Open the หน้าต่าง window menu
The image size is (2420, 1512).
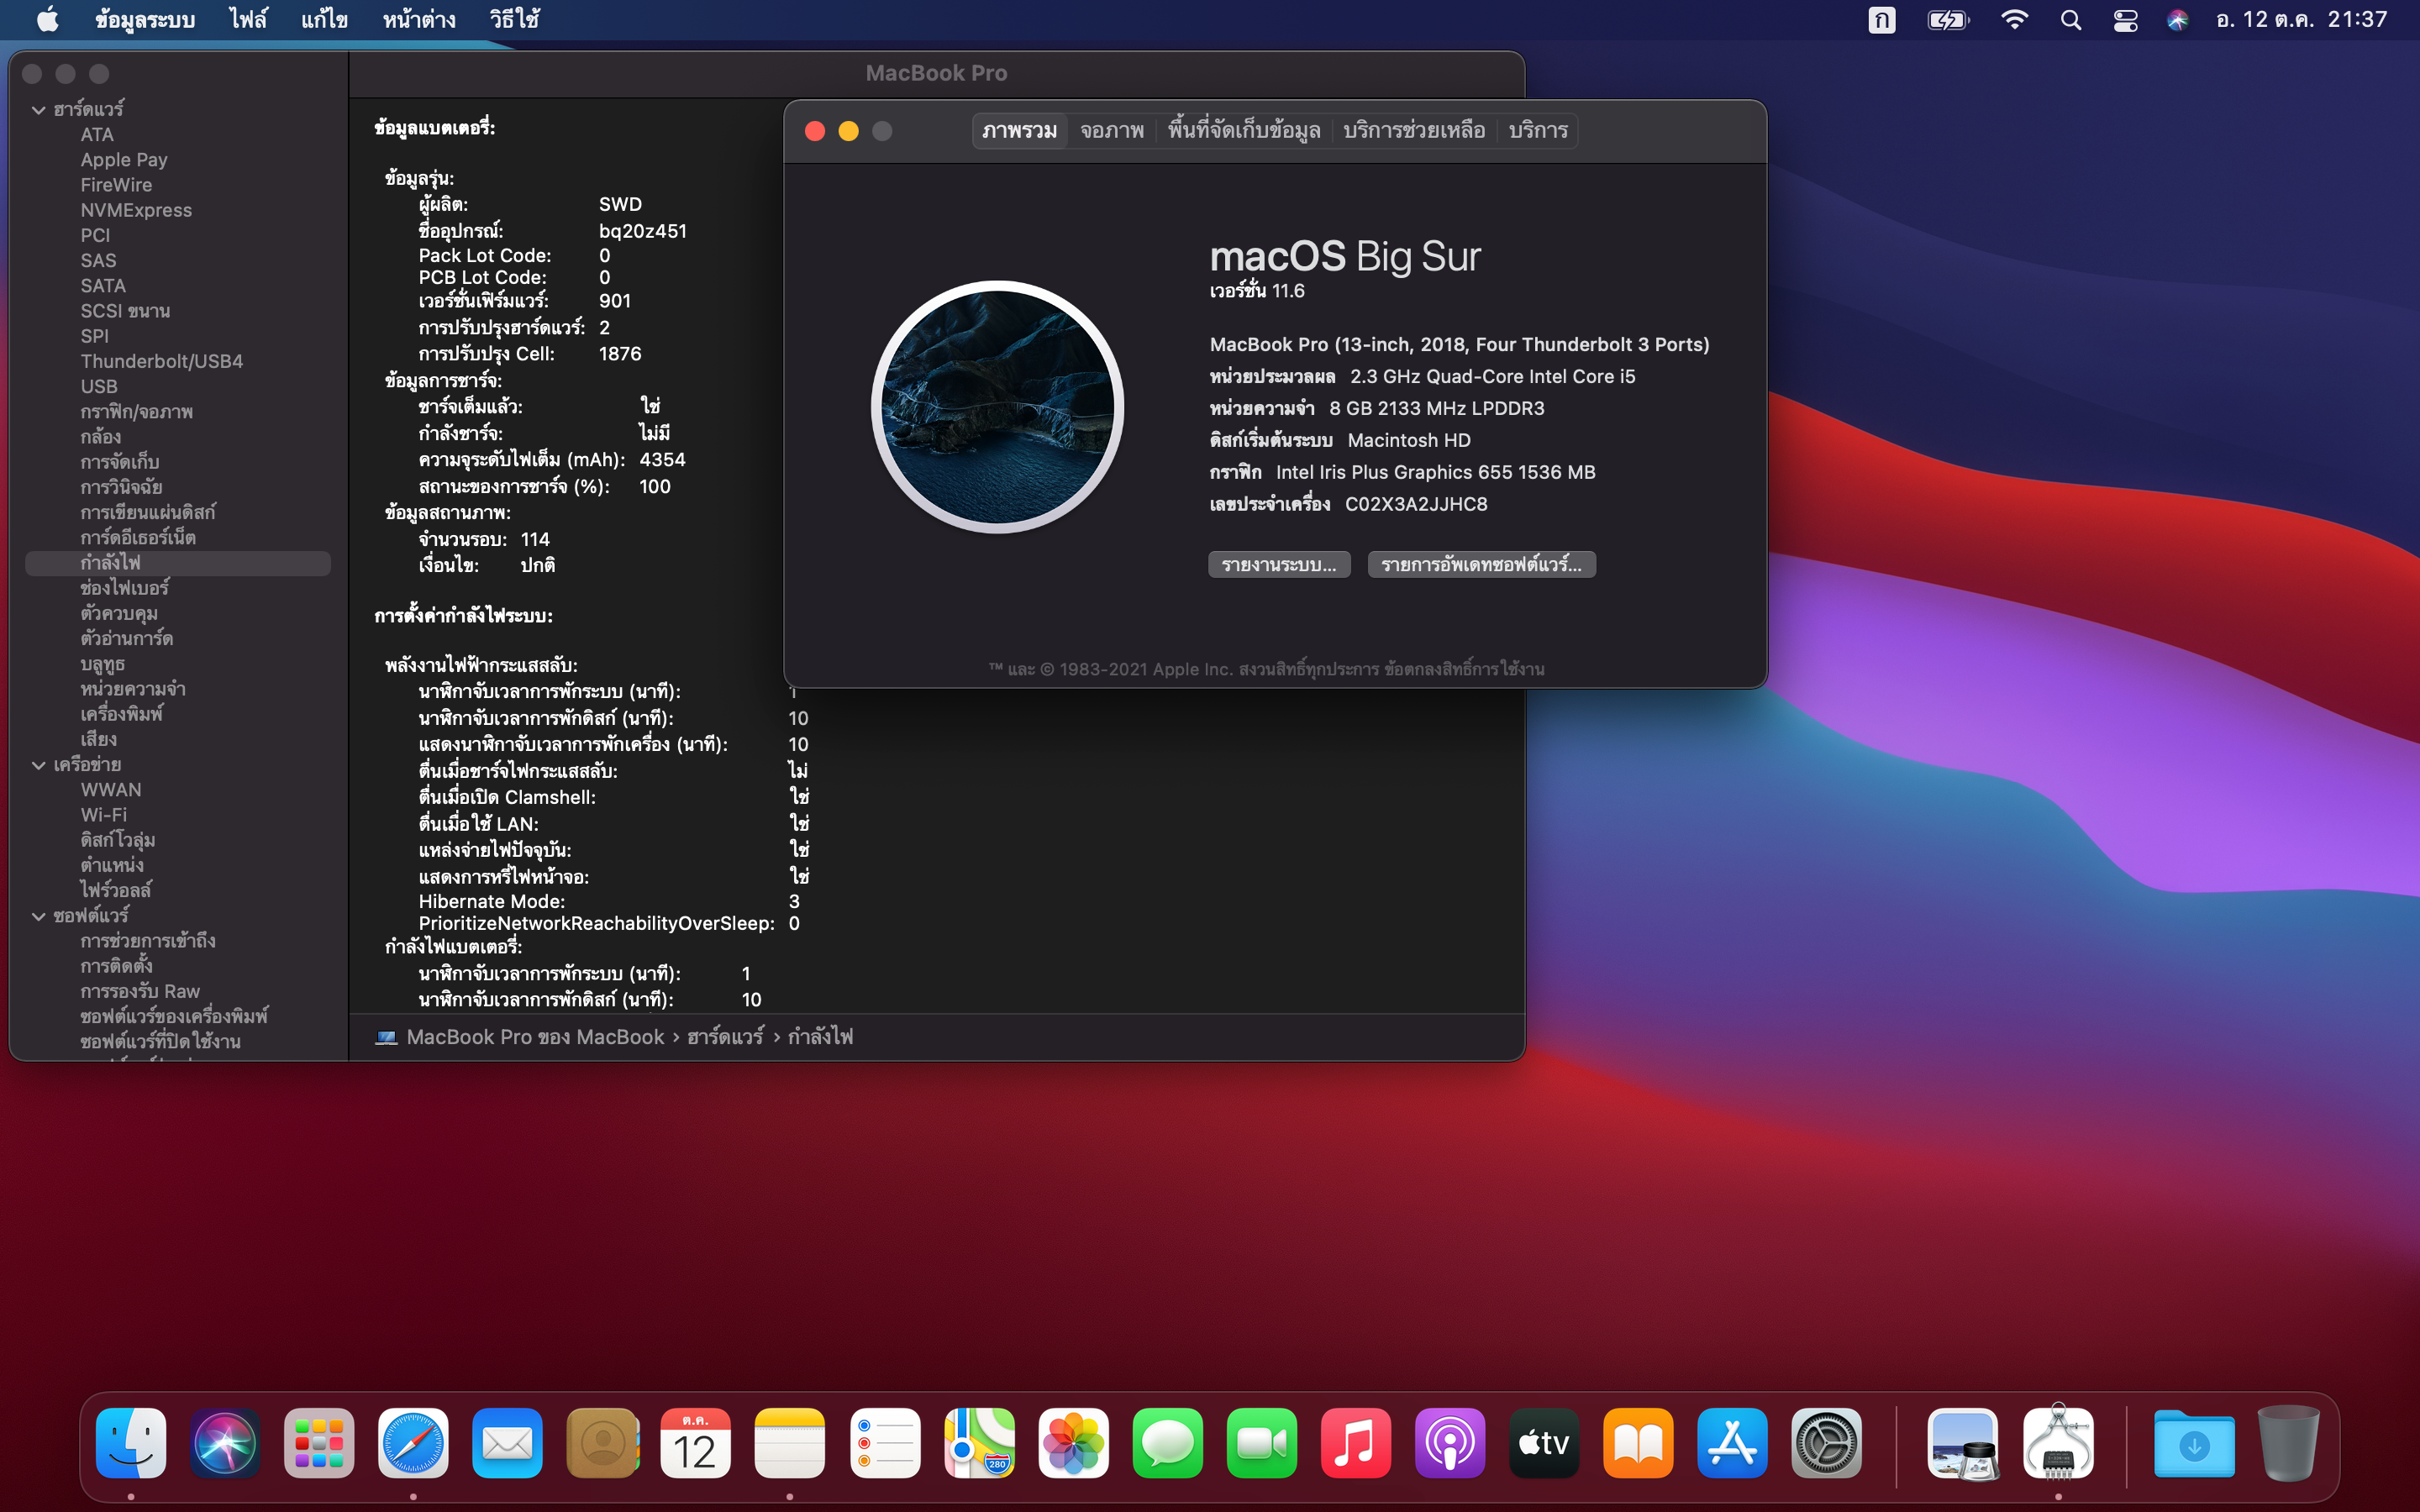click(x=418, y=19)
